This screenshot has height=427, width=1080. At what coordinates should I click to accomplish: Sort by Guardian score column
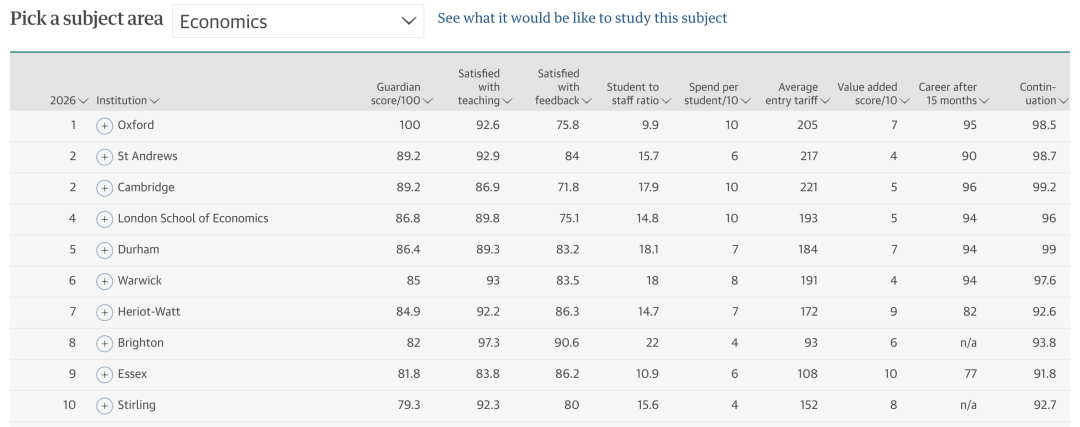(x=400, y=94)
